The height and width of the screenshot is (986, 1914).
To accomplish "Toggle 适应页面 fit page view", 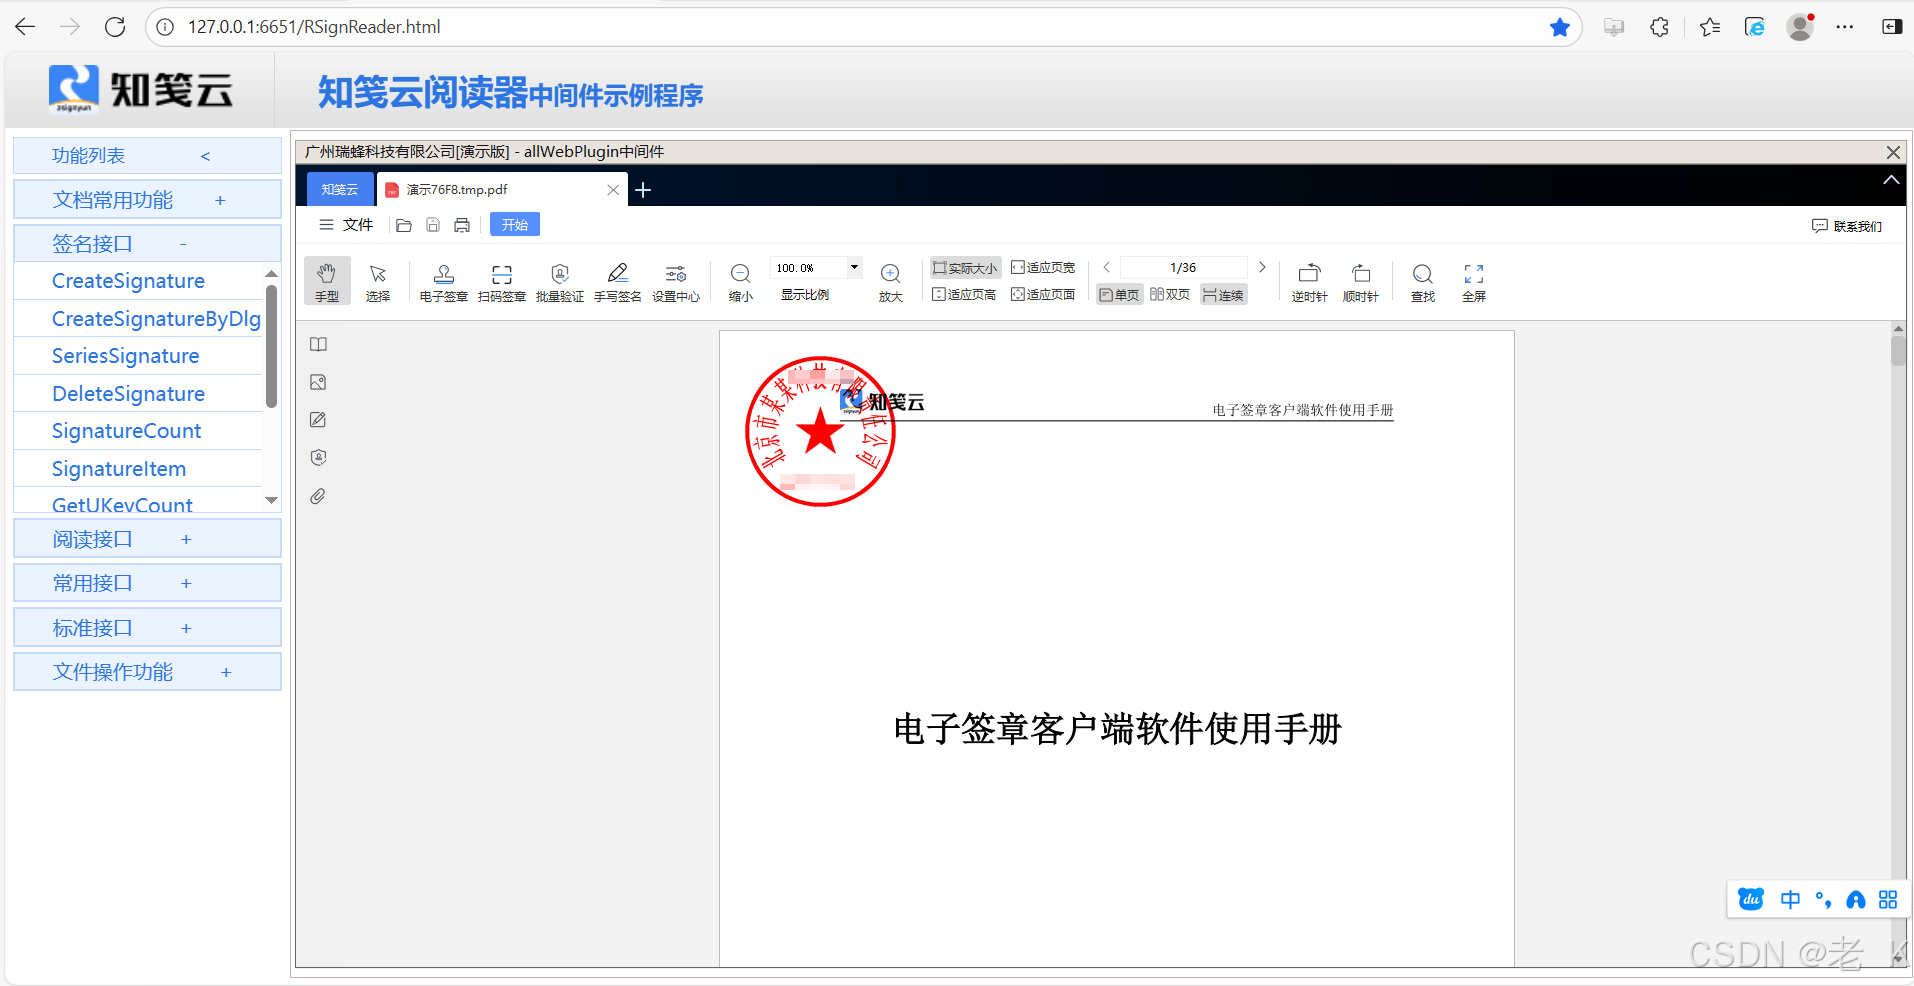I will pos(1043,295).
